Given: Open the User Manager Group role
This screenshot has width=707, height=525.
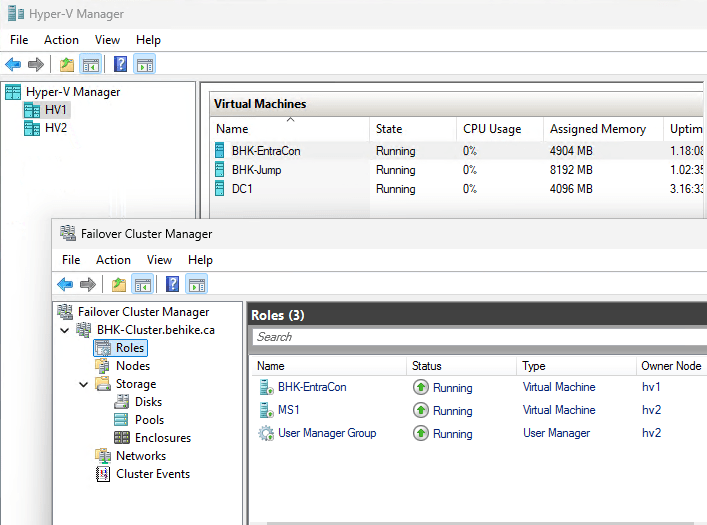Looking at the screenshot, I should [x=327, y=433].
